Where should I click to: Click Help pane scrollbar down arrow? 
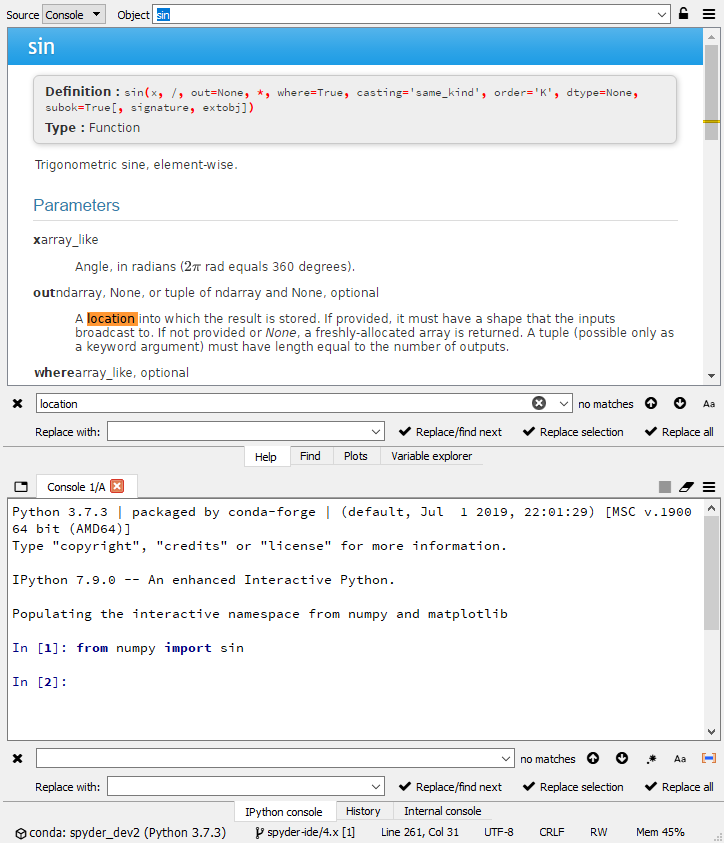[x=711, y=376]
